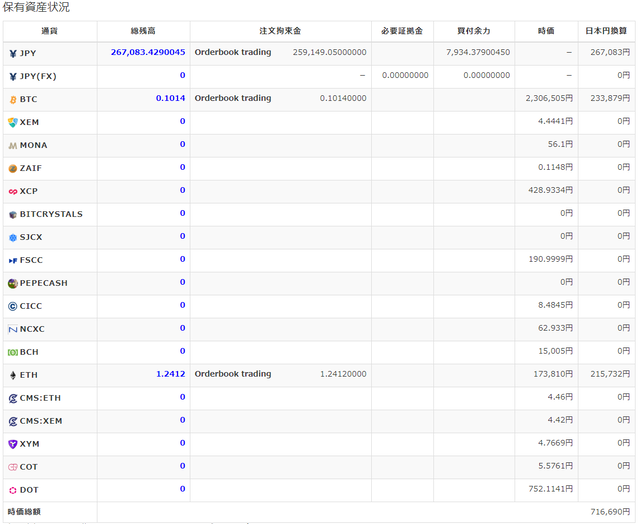Click the JPY(FX) balance 0 link
This screenshot has height=524, width=640.
[x=182, y=75]
